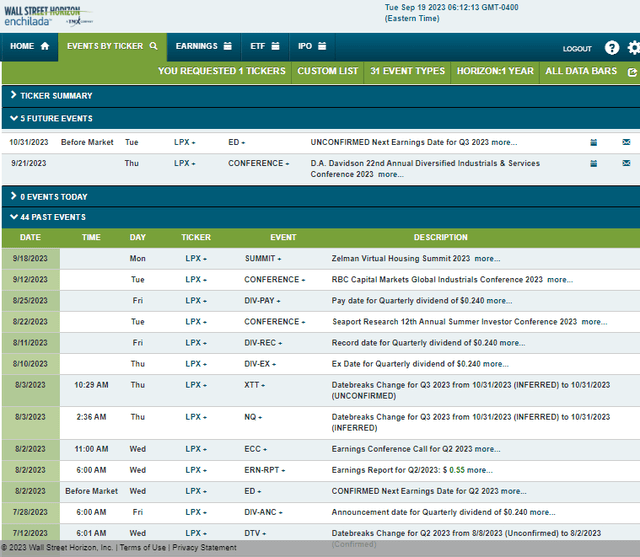Open Terms of Use in footer
Screen dimensions: 640x557
[143, 548]
